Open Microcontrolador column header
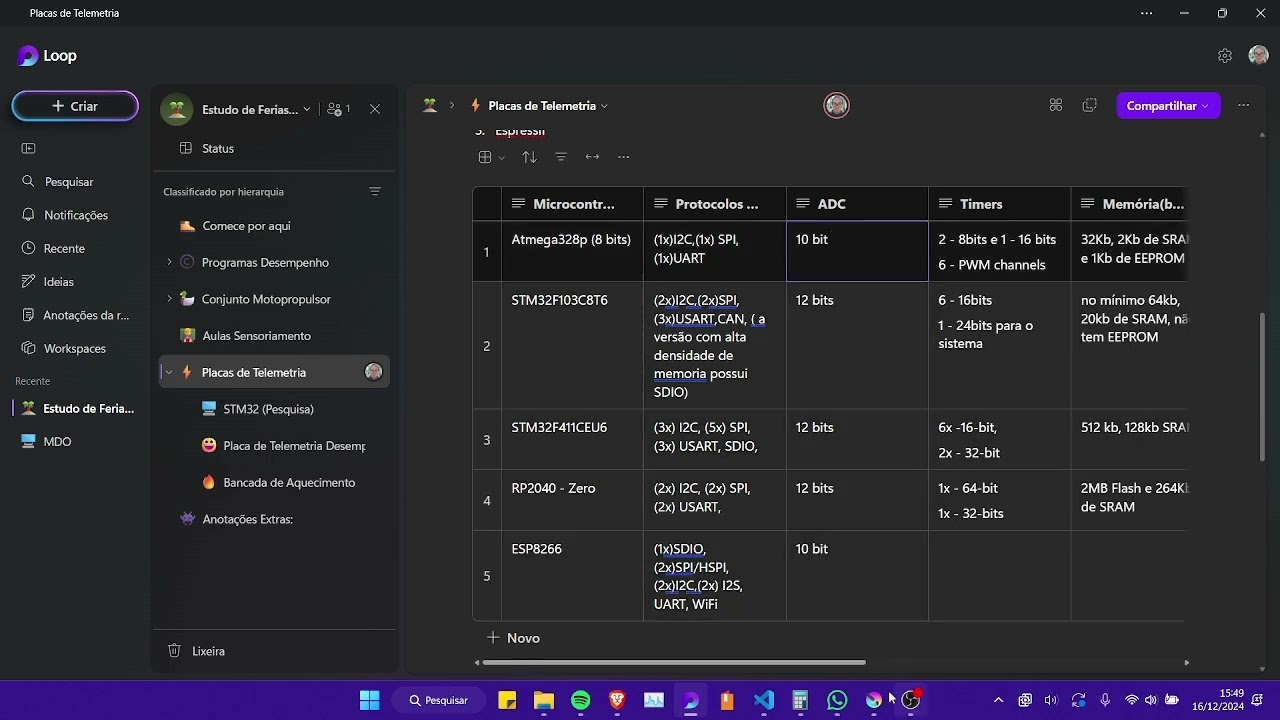The height and width of the screenshot is (720, 1280). click(x=572, y=204)
